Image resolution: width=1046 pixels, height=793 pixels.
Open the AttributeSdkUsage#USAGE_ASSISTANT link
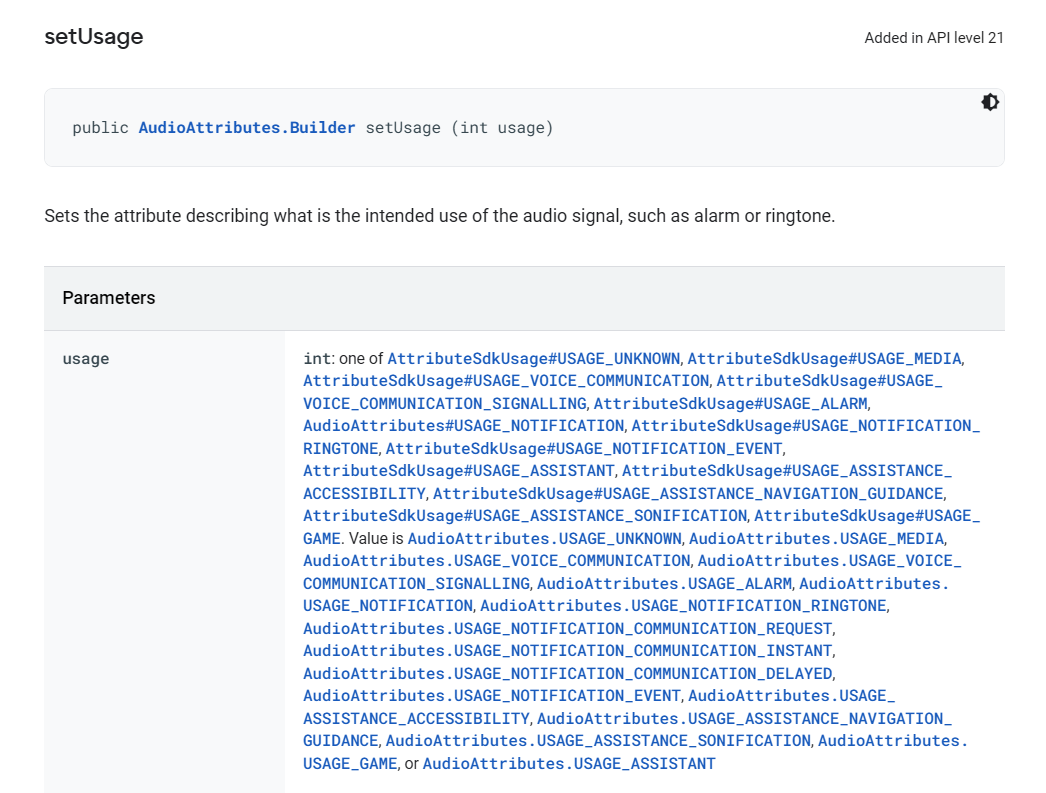(459, 471)
